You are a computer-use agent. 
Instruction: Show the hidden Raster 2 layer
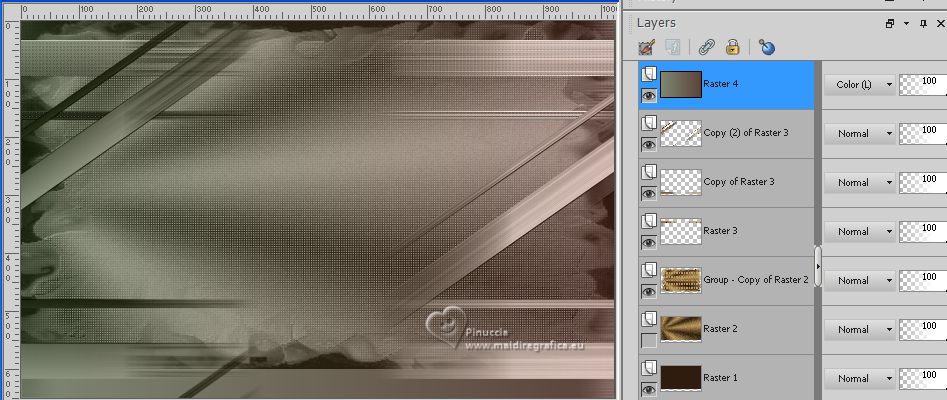649,341
